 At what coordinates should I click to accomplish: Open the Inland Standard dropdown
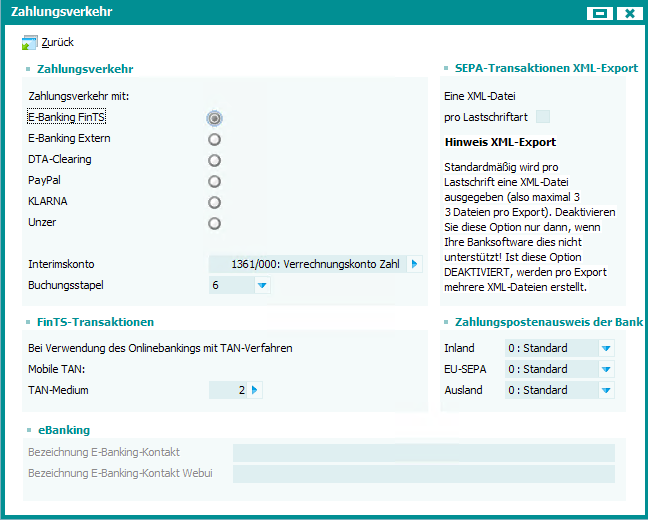tap(606, 348)
